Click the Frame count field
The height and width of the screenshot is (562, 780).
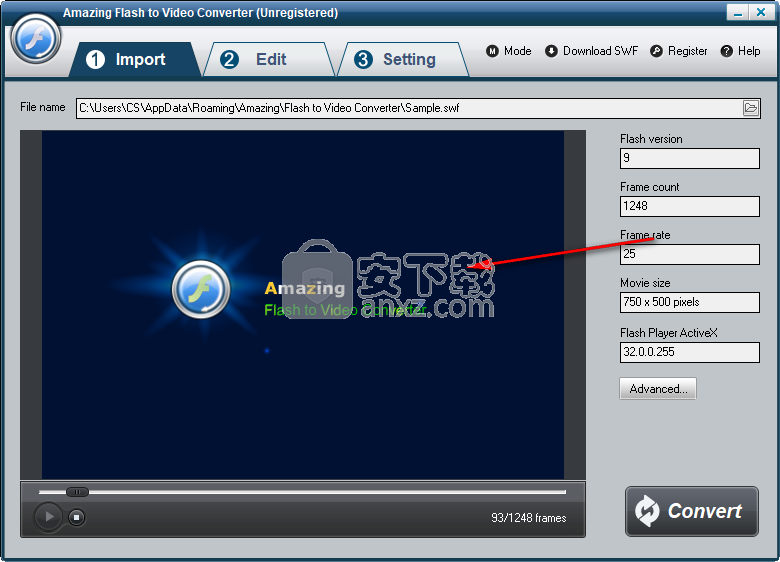tap(689, 206)
